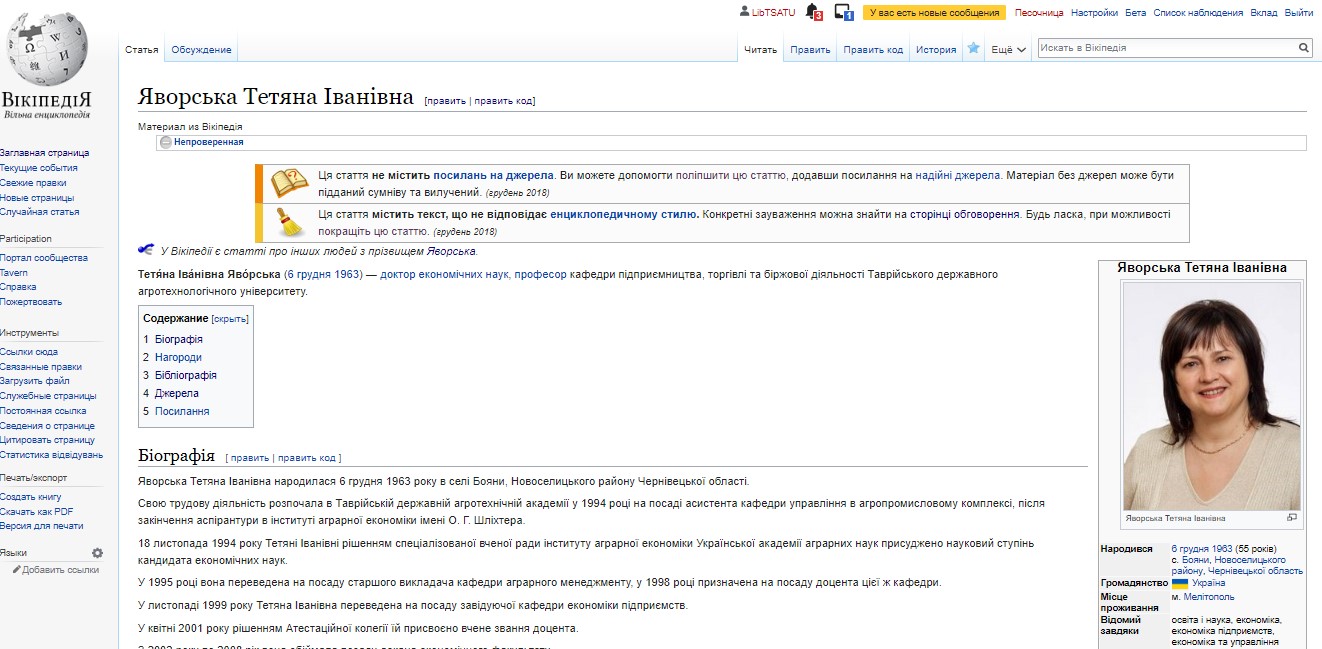The height and width of the screenshot is (649, 1322).
Task: Click the Ukraine flag icon in infobox
Action: (1180, 583)
